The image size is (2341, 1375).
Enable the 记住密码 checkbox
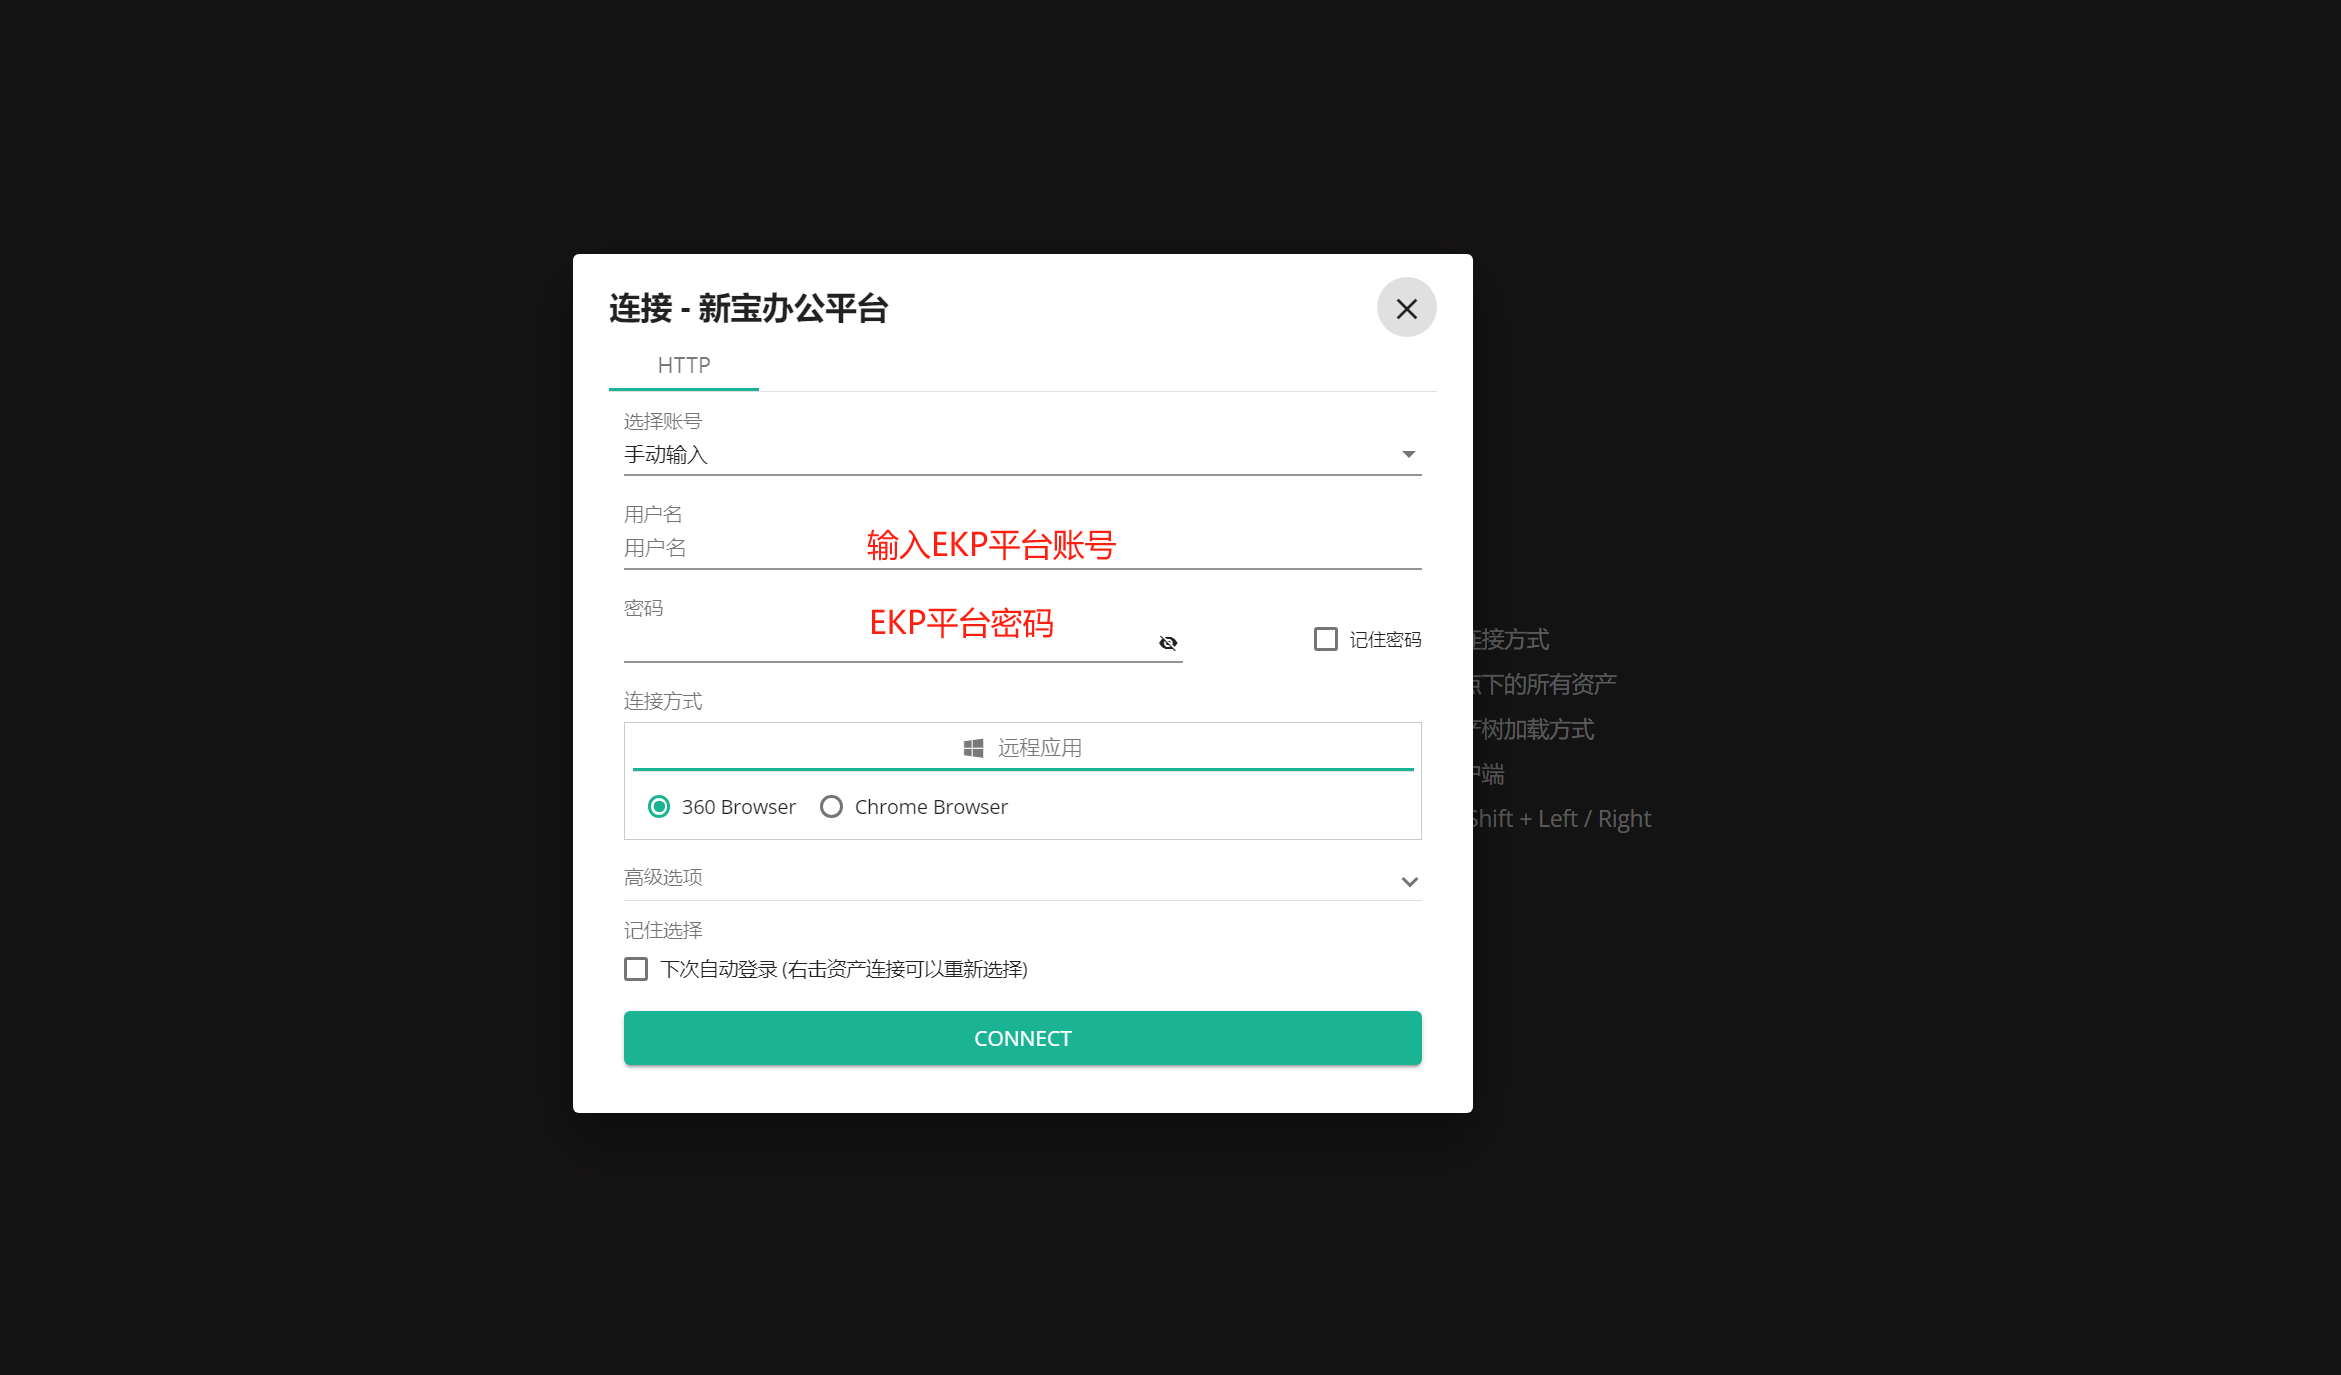pyautogui.click(x=1325, y=639)
